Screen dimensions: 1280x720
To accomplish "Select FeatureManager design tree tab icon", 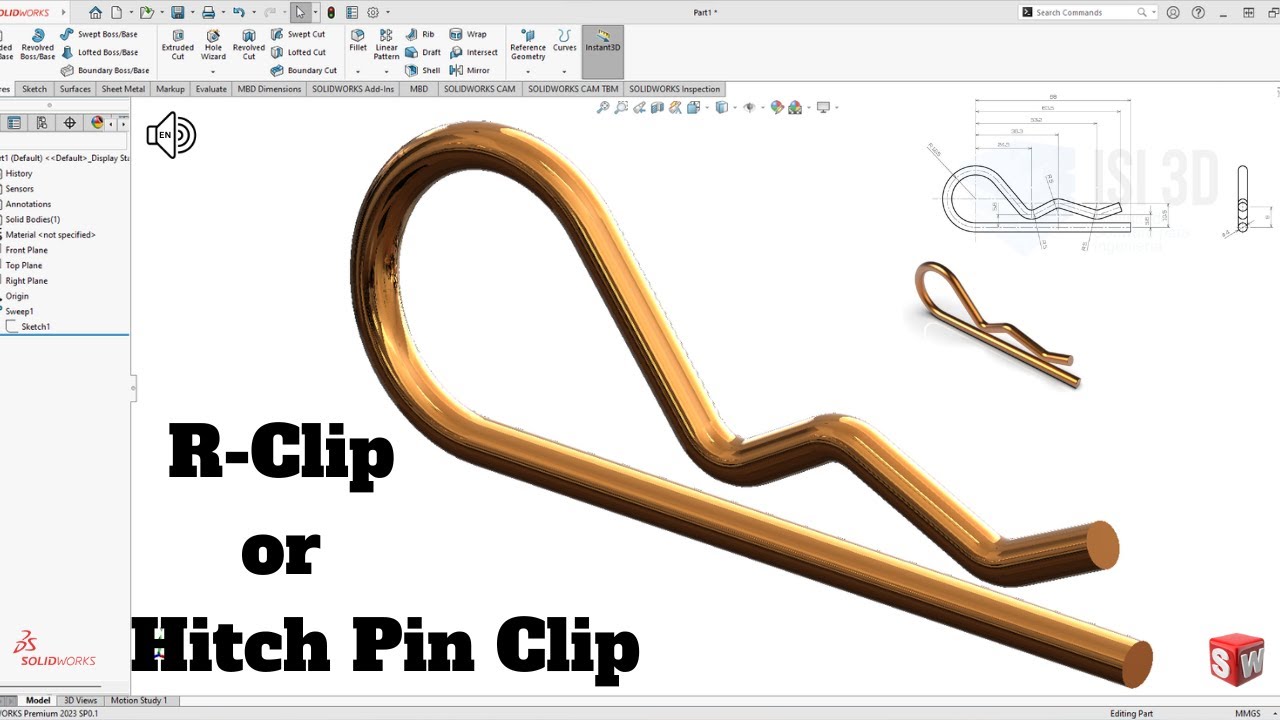I will pyautogui.click(x=14, y=123).
